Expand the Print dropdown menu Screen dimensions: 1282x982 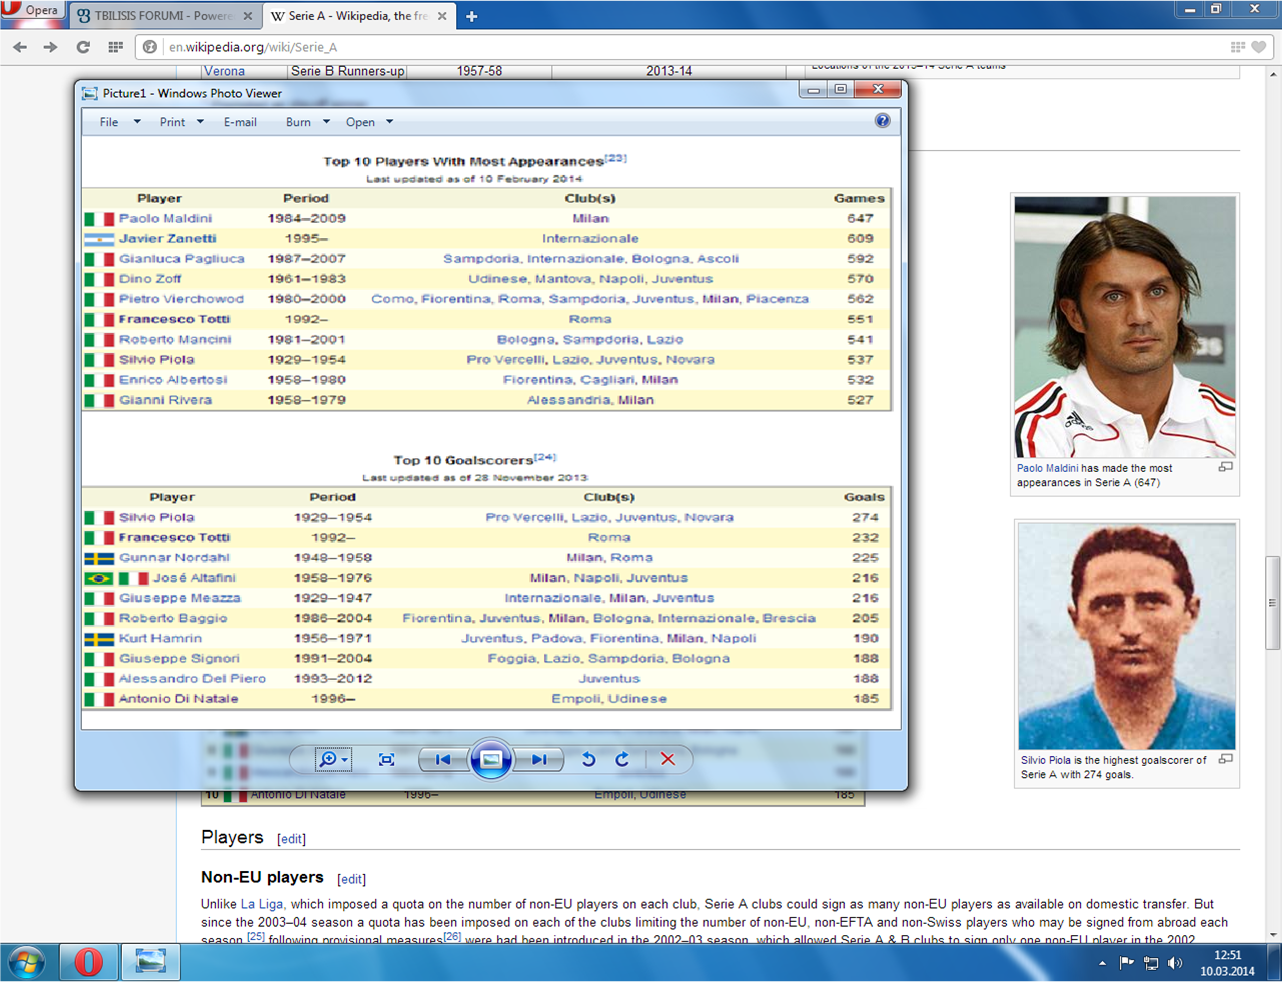tap(181, 122)
